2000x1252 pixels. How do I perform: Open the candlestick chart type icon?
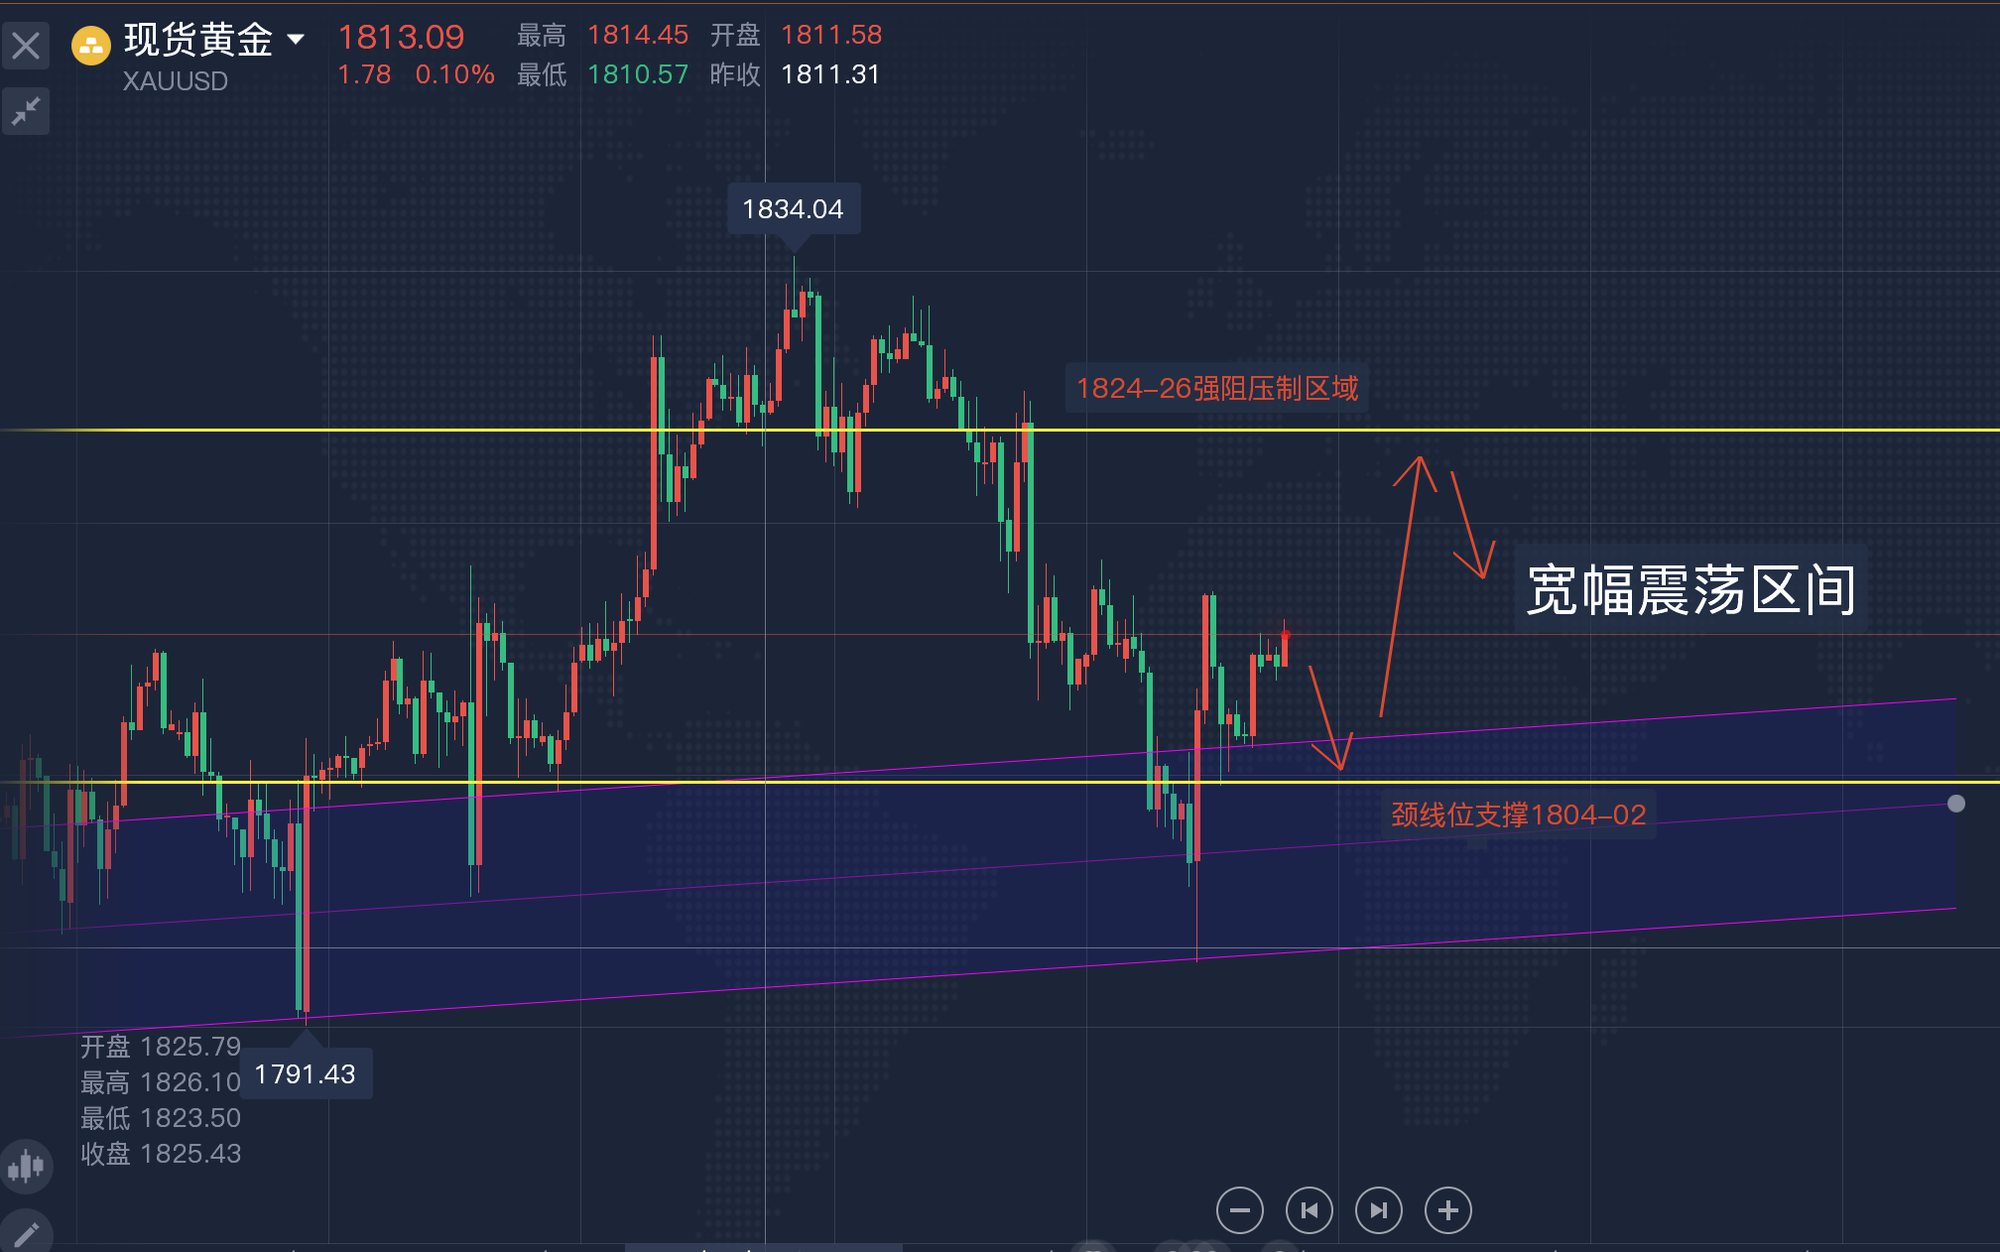26,1166
